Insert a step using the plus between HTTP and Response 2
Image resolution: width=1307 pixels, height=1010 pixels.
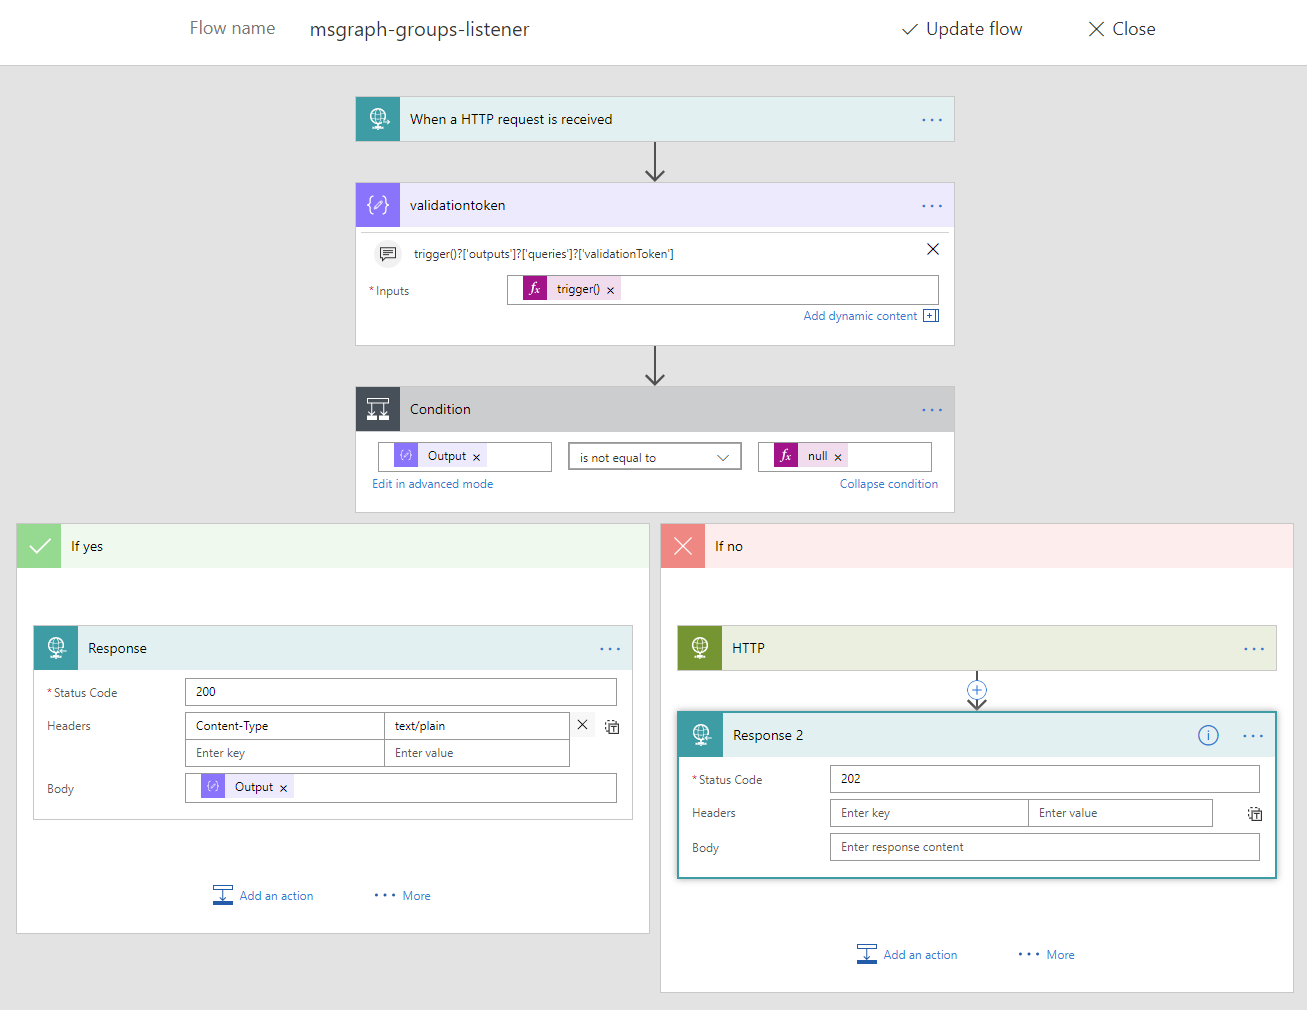tap(977, 690)
